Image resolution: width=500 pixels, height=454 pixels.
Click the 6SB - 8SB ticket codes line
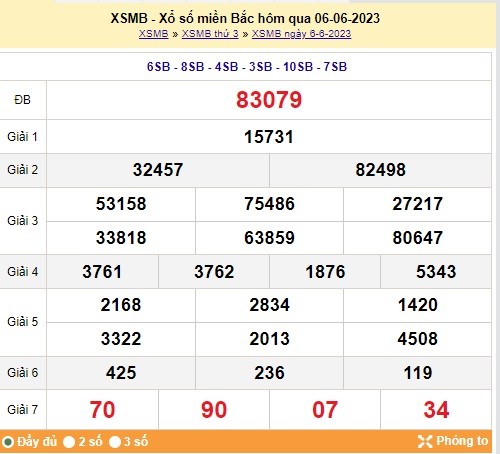pos(247,67)
